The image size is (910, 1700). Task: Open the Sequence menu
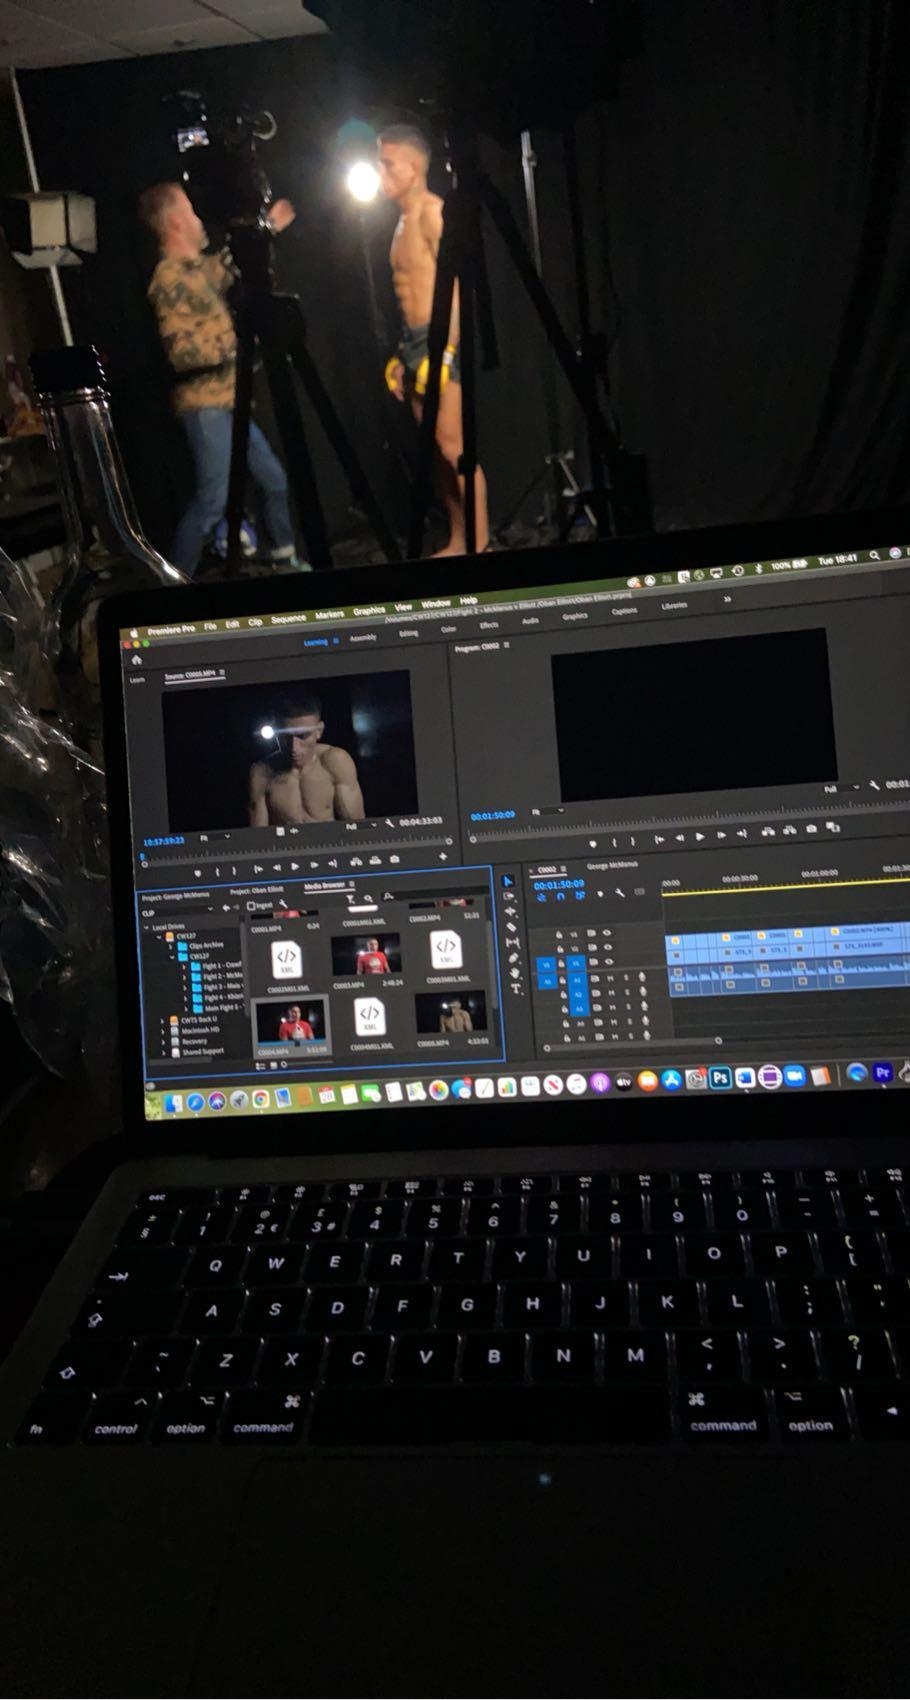(288, 620)
